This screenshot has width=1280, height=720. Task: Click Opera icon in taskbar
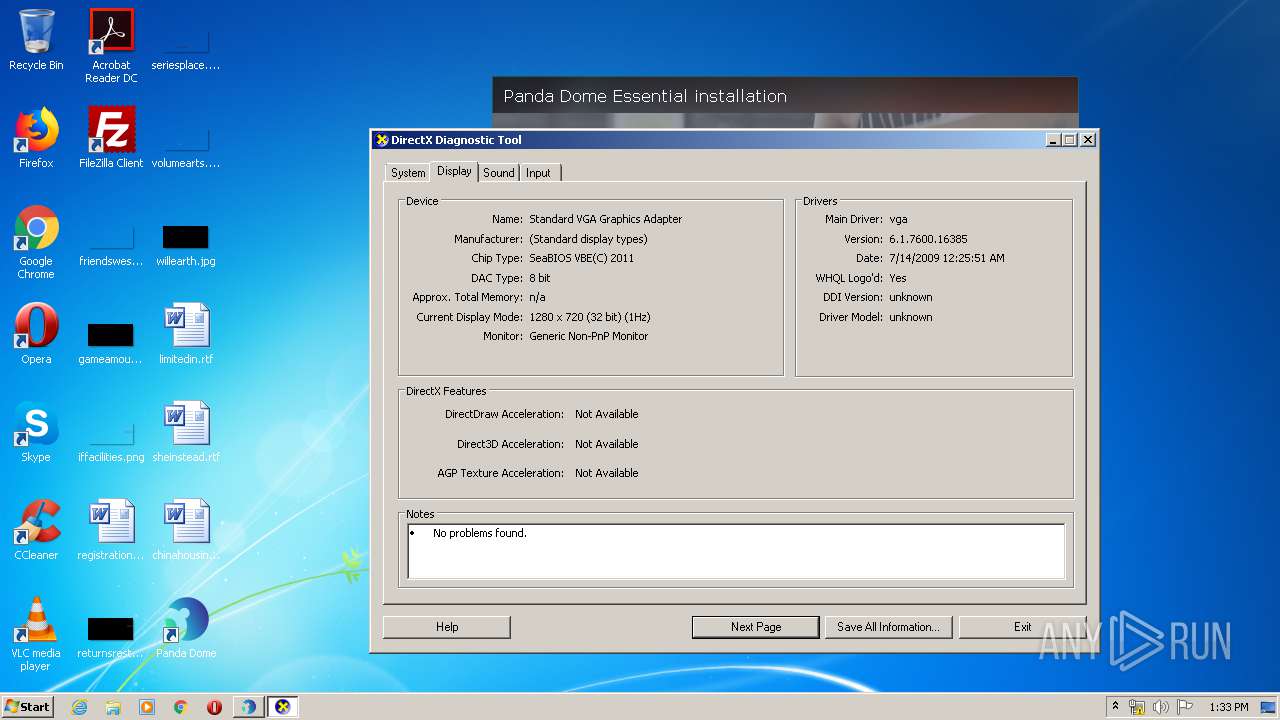coord(214,707)
